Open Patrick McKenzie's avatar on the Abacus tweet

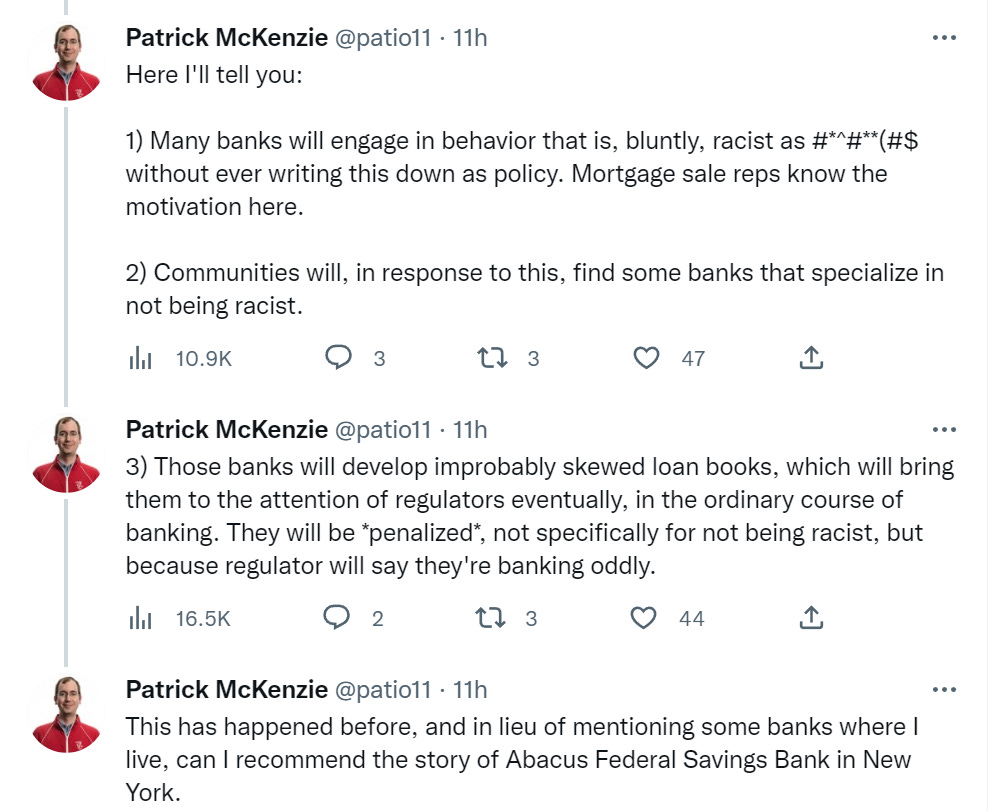coord(65,714)
